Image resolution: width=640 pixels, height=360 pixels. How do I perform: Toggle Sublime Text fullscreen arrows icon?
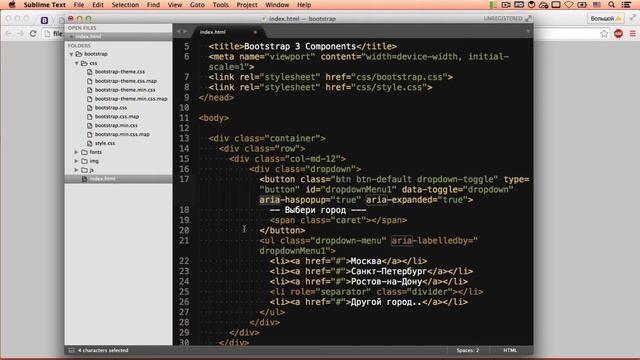click(528, 18)
